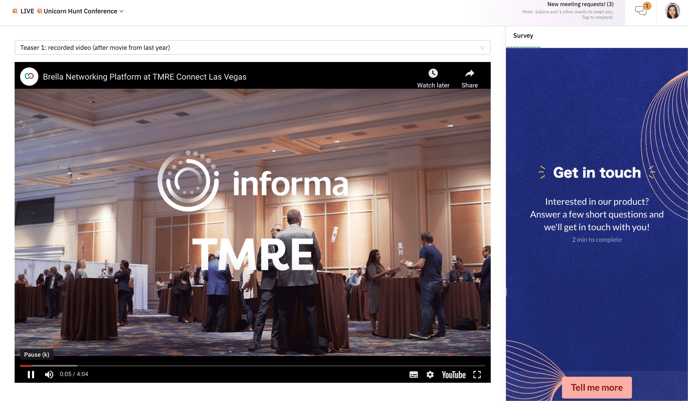688x401 pixels.
Task: Seek on the video progress bar
Action: point(252,365)
